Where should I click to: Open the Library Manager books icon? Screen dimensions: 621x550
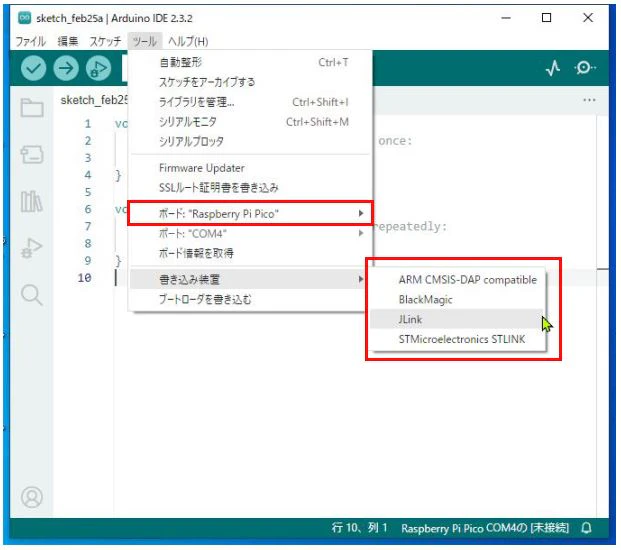(x=32, y=201)
